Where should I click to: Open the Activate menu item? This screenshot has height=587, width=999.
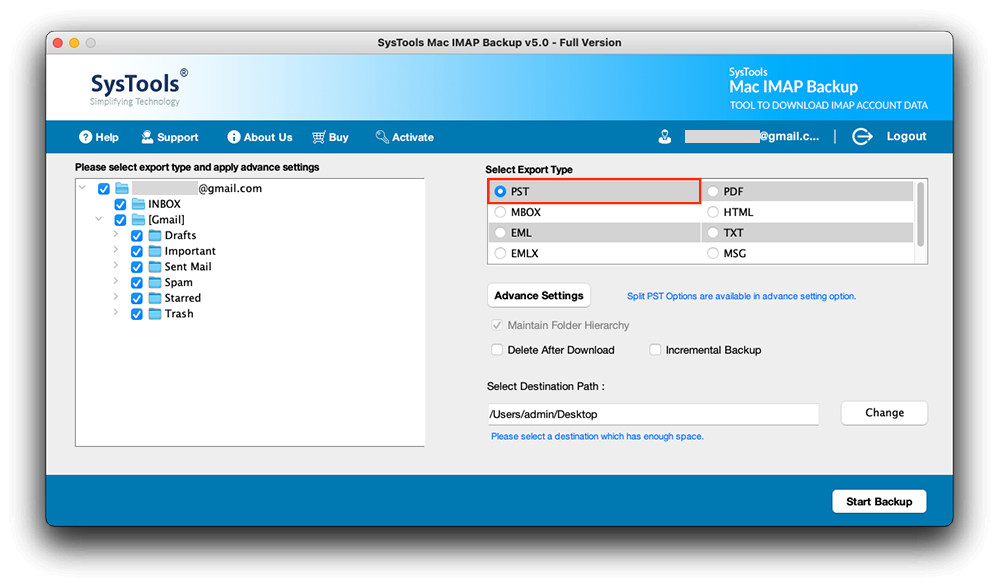(405, 137)
